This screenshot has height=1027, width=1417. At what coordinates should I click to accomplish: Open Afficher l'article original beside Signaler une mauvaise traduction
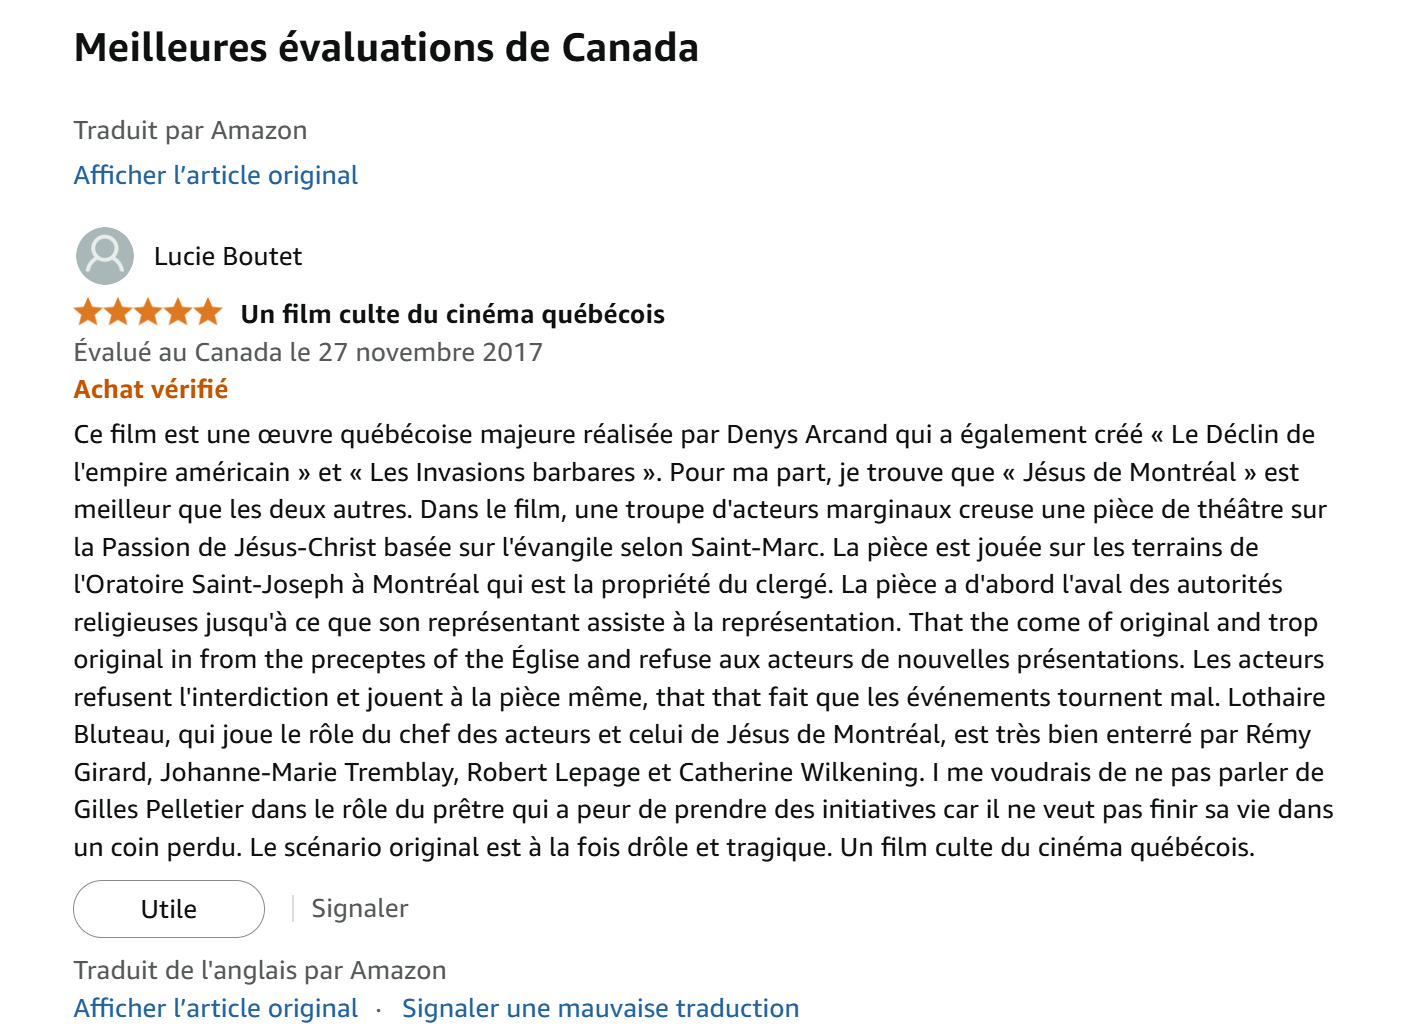coord(216,1008)
